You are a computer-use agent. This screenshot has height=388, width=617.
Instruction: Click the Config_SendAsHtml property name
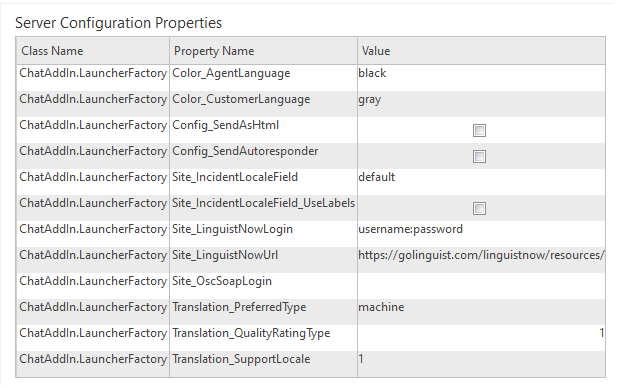[x=225, y=125]
